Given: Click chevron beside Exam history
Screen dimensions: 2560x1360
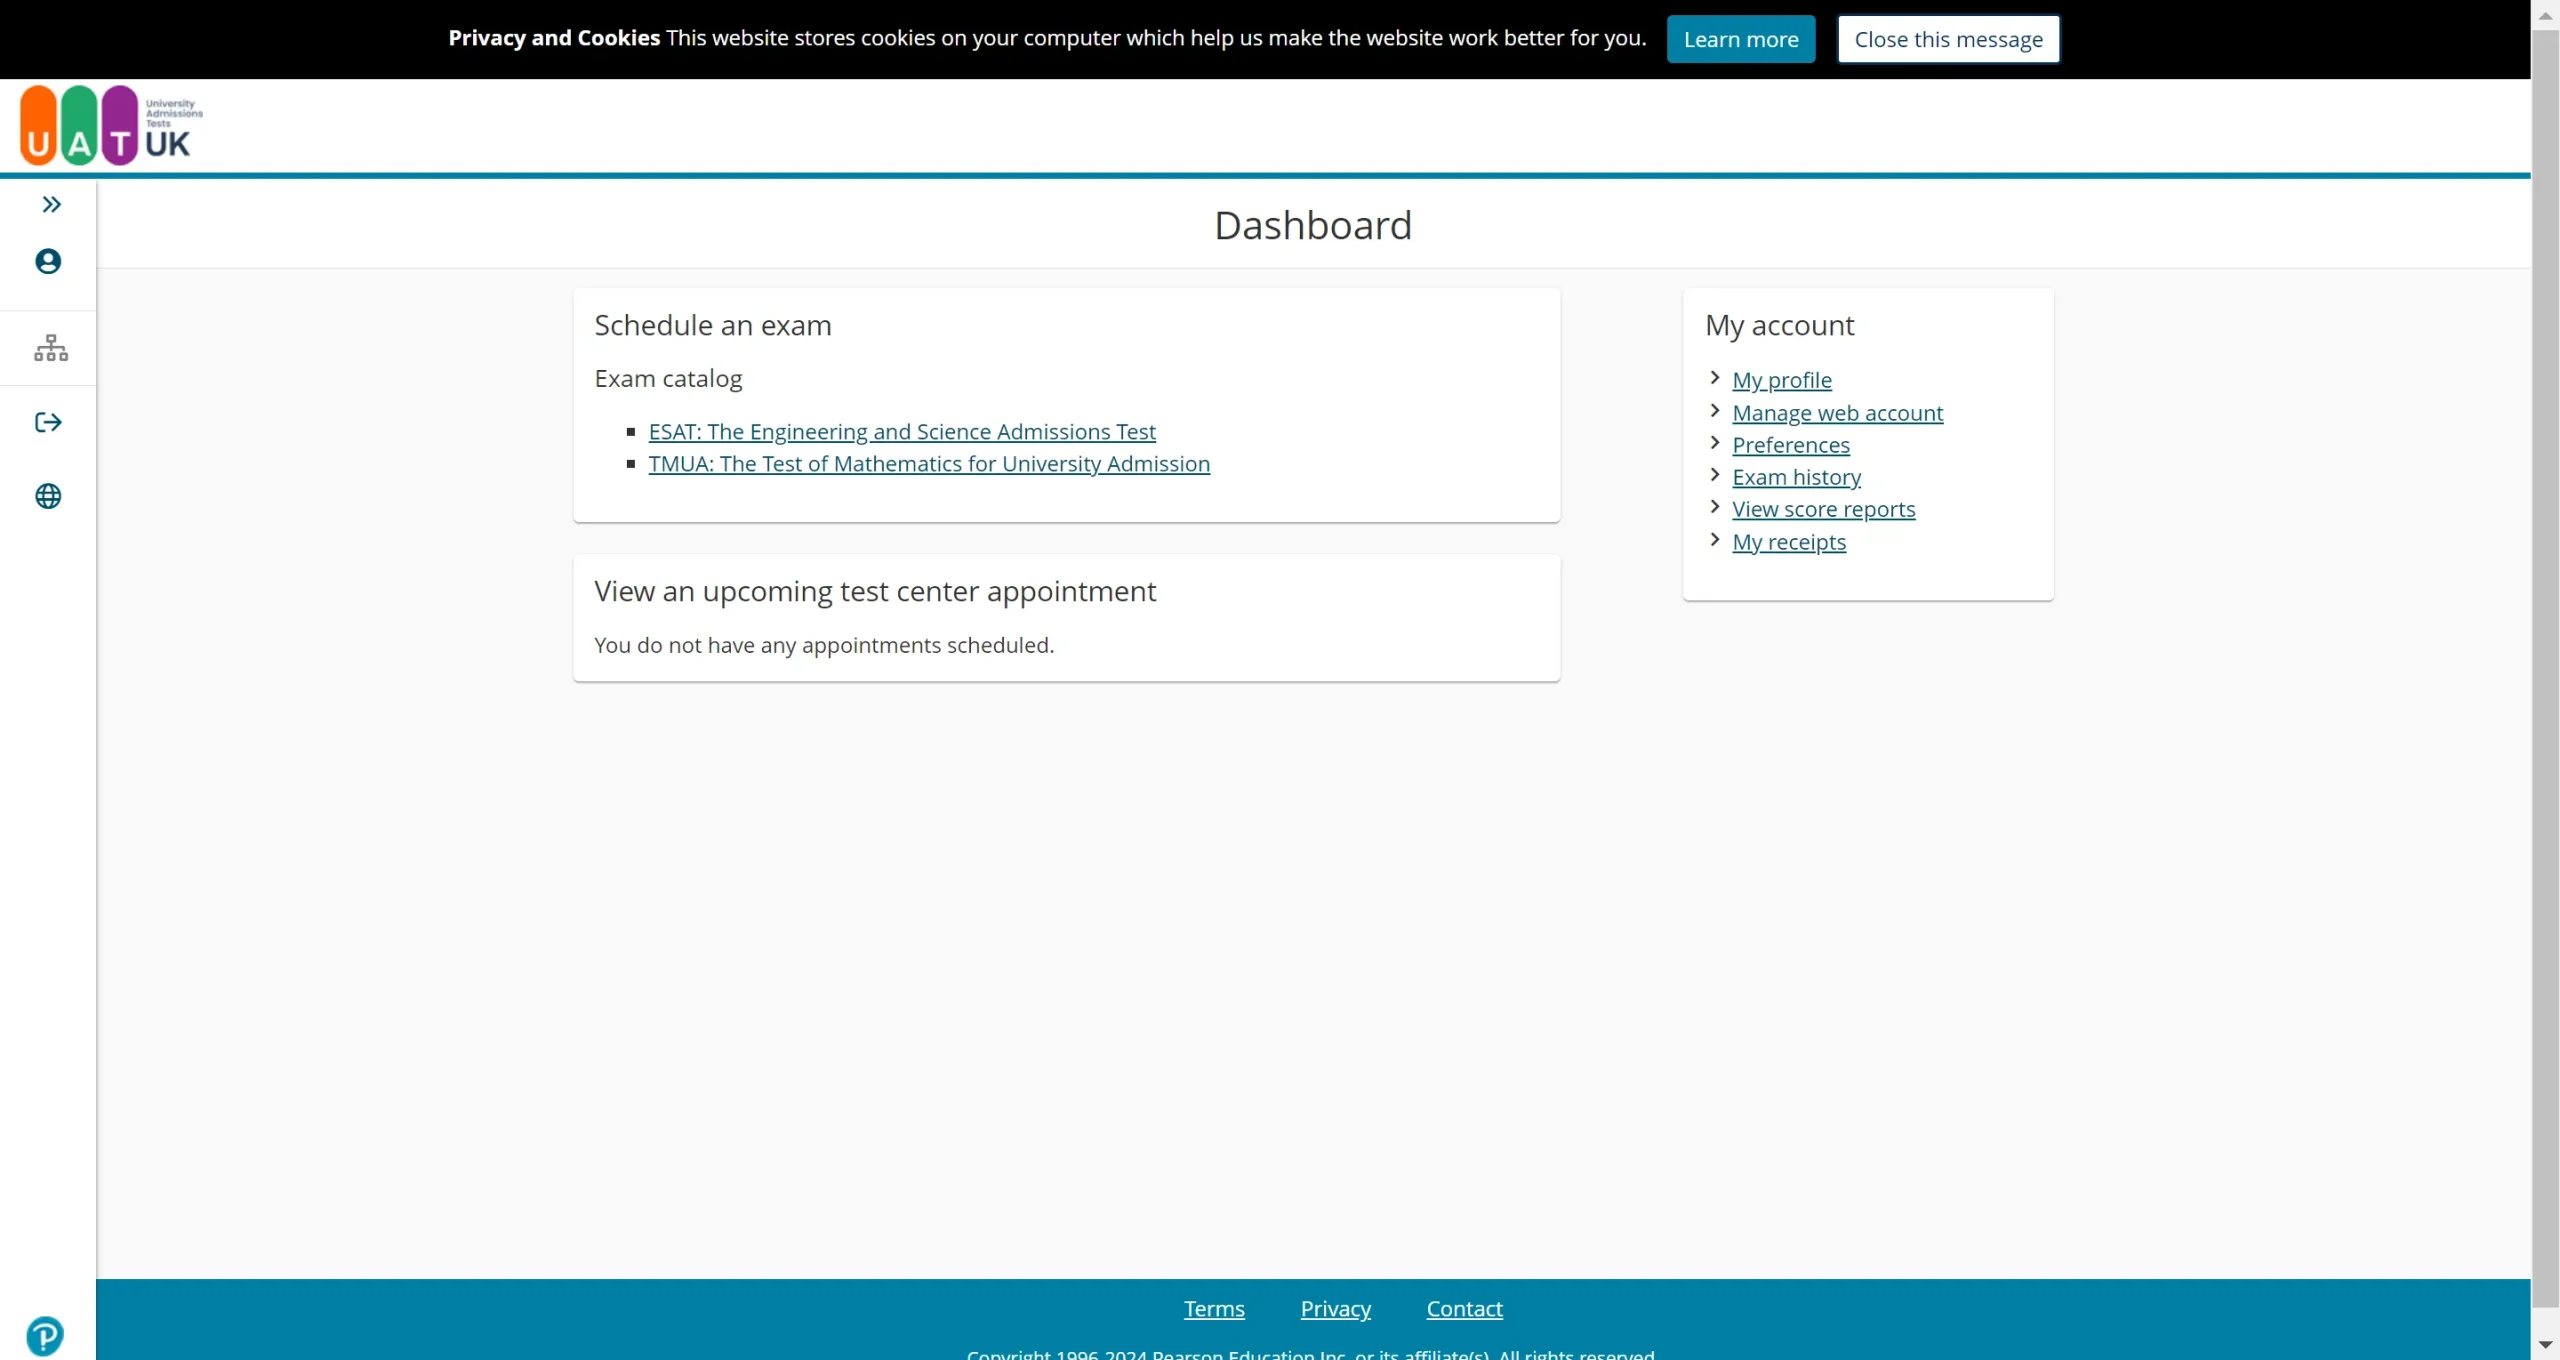Looking at the screenshot, I should pyautogui.click(x=1715, y=475).
